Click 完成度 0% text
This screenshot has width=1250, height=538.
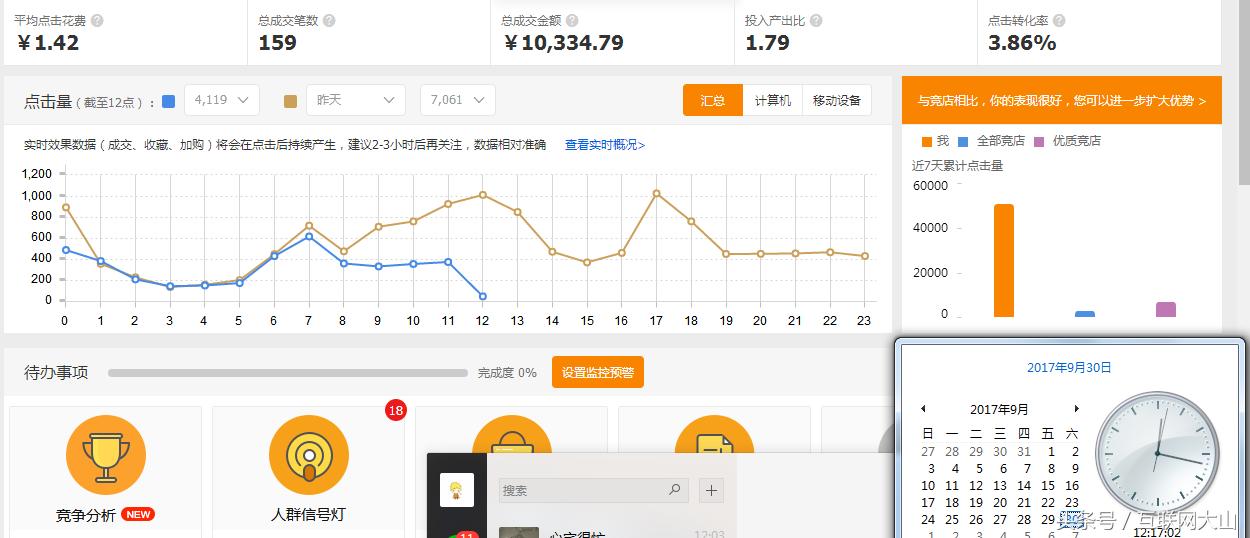tap(507, 373)
